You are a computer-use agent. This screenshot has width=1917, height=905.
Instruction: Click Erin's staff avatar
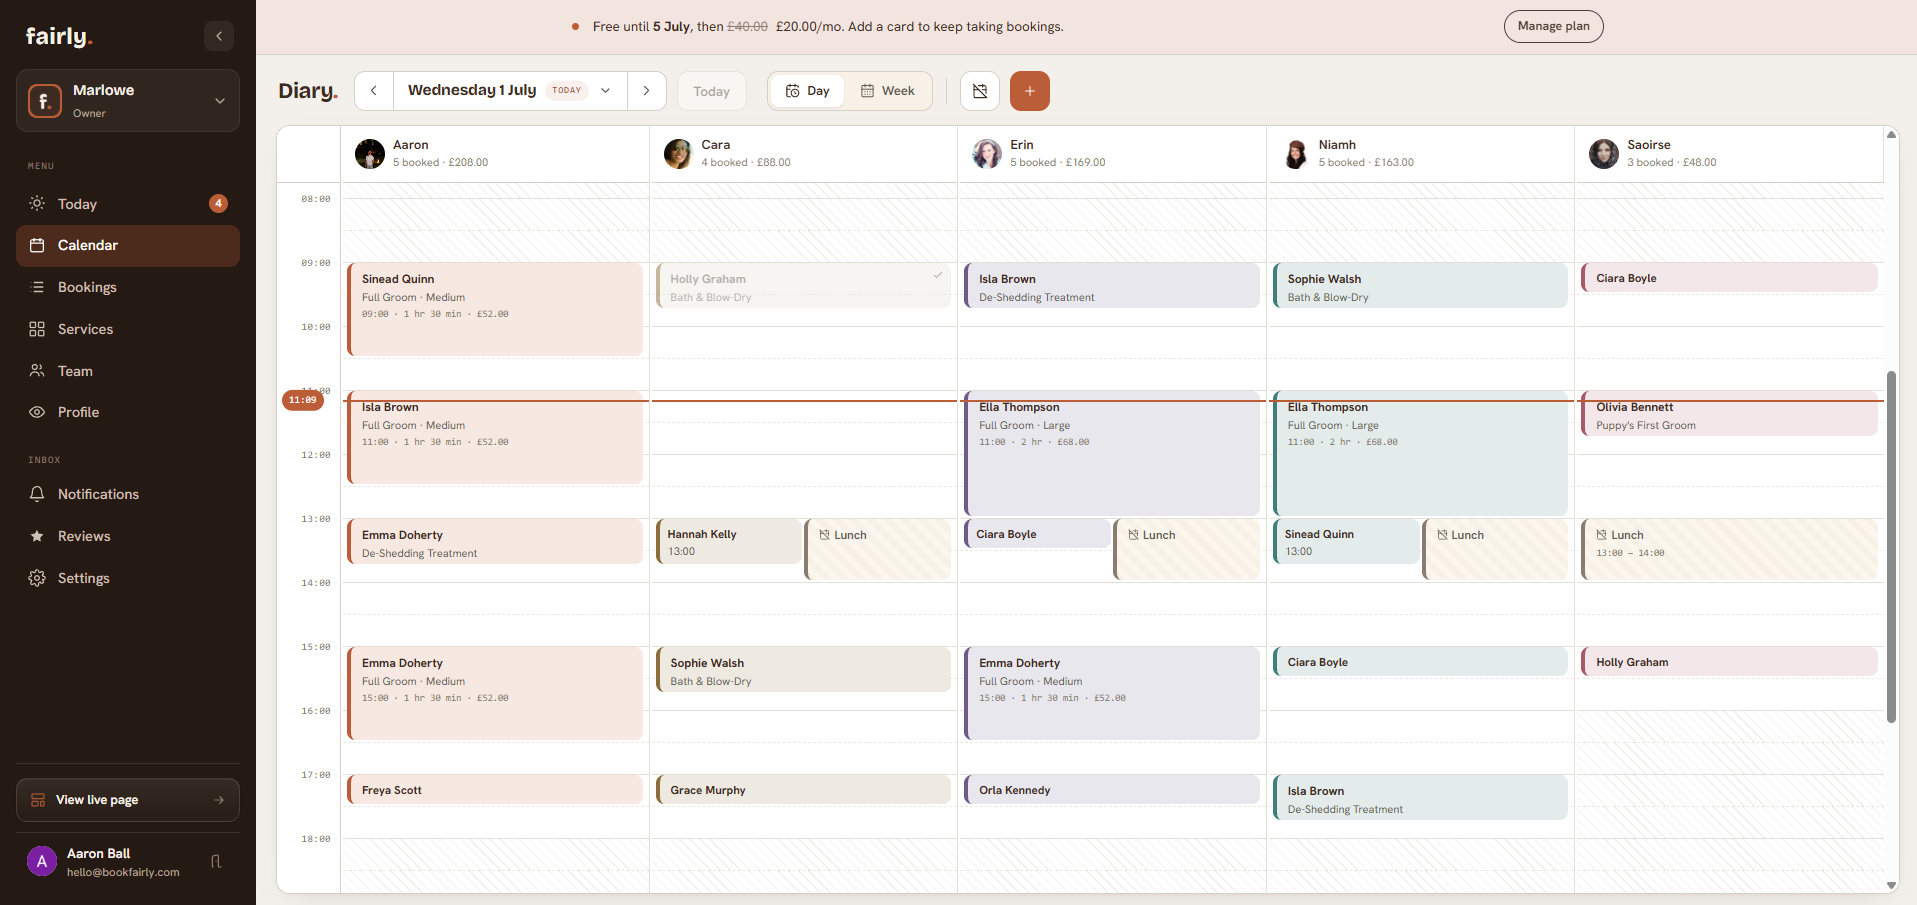(987, 154)
